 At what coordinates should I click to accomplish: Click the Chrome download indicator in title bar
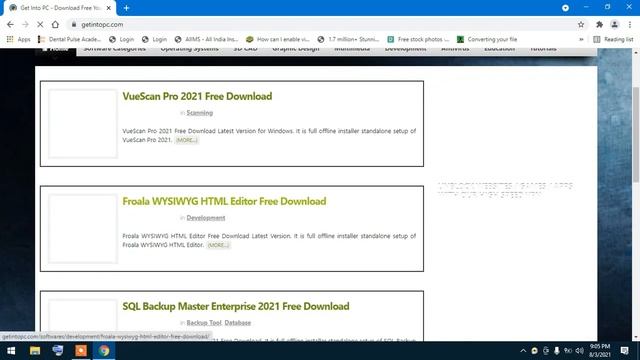[x=565, y=8]
